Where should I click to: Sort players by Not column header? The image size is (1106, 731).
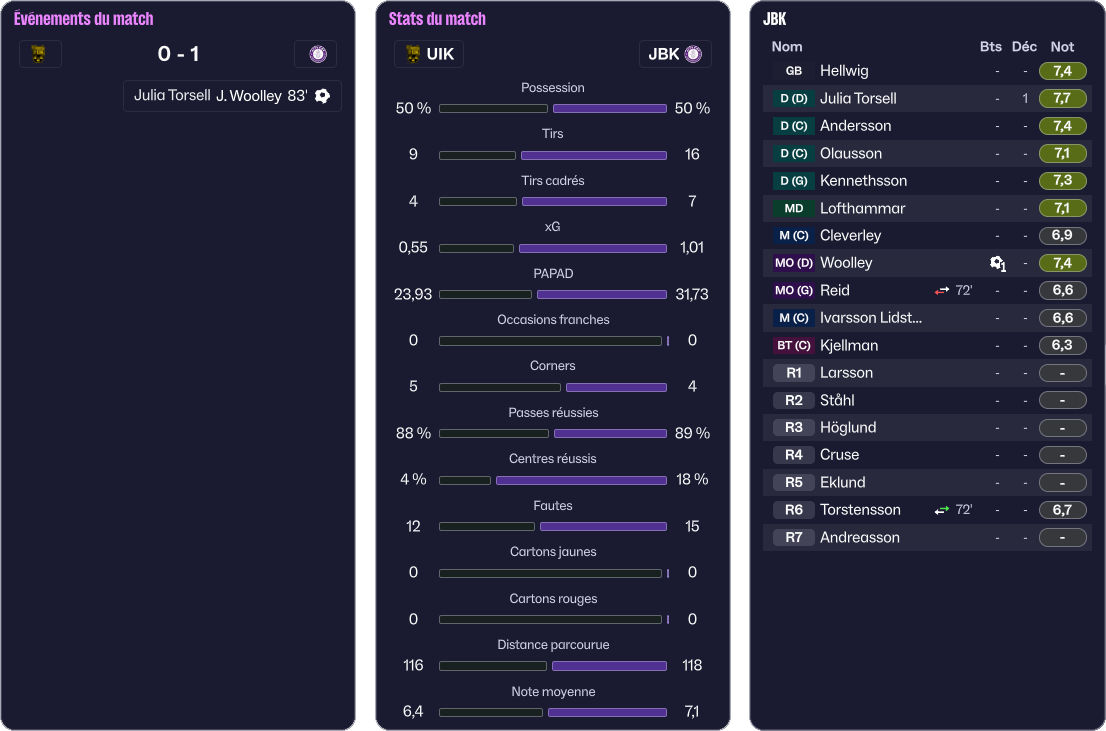click(x=1062, y=47)
